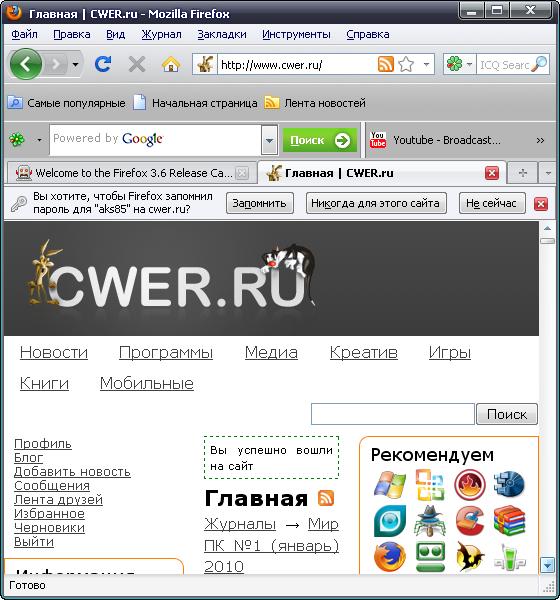The width and height of the screenshot is (560, 600).
Task: Open a new tab with plus button
Action: tap(522, 173)
